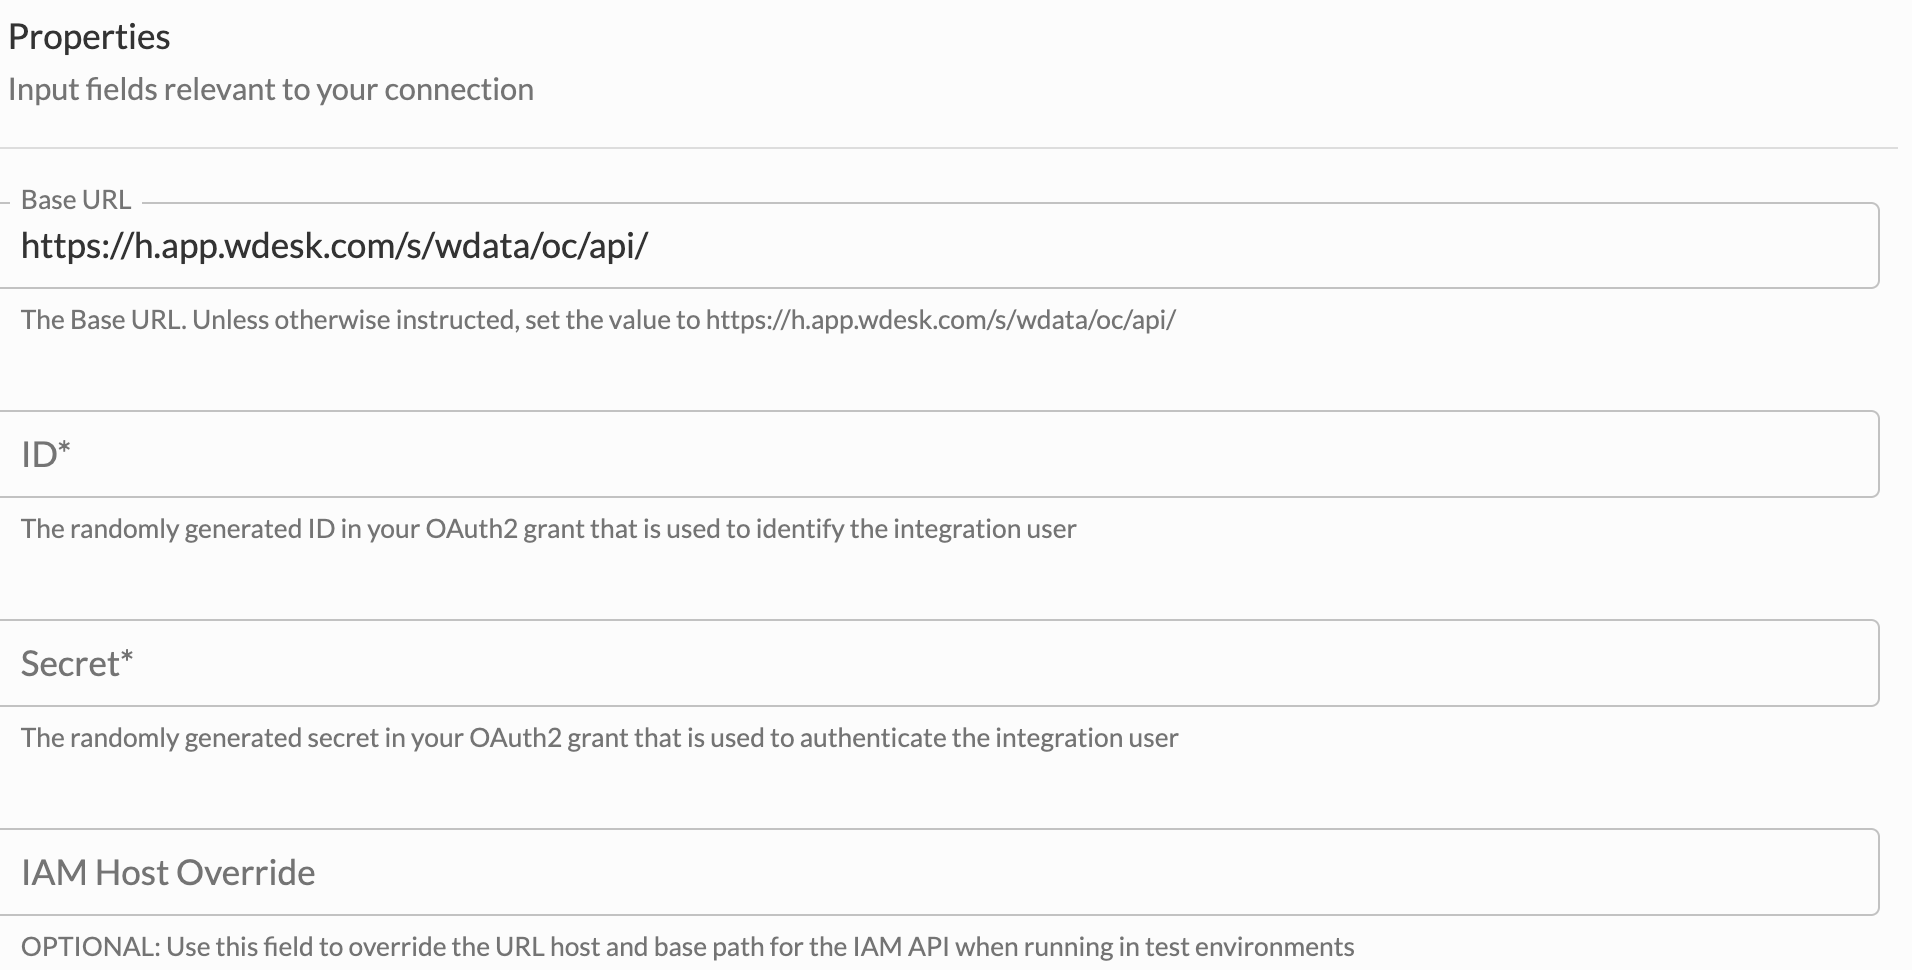Click the 'Secret*' placeholder label

[x=77, y=664]
